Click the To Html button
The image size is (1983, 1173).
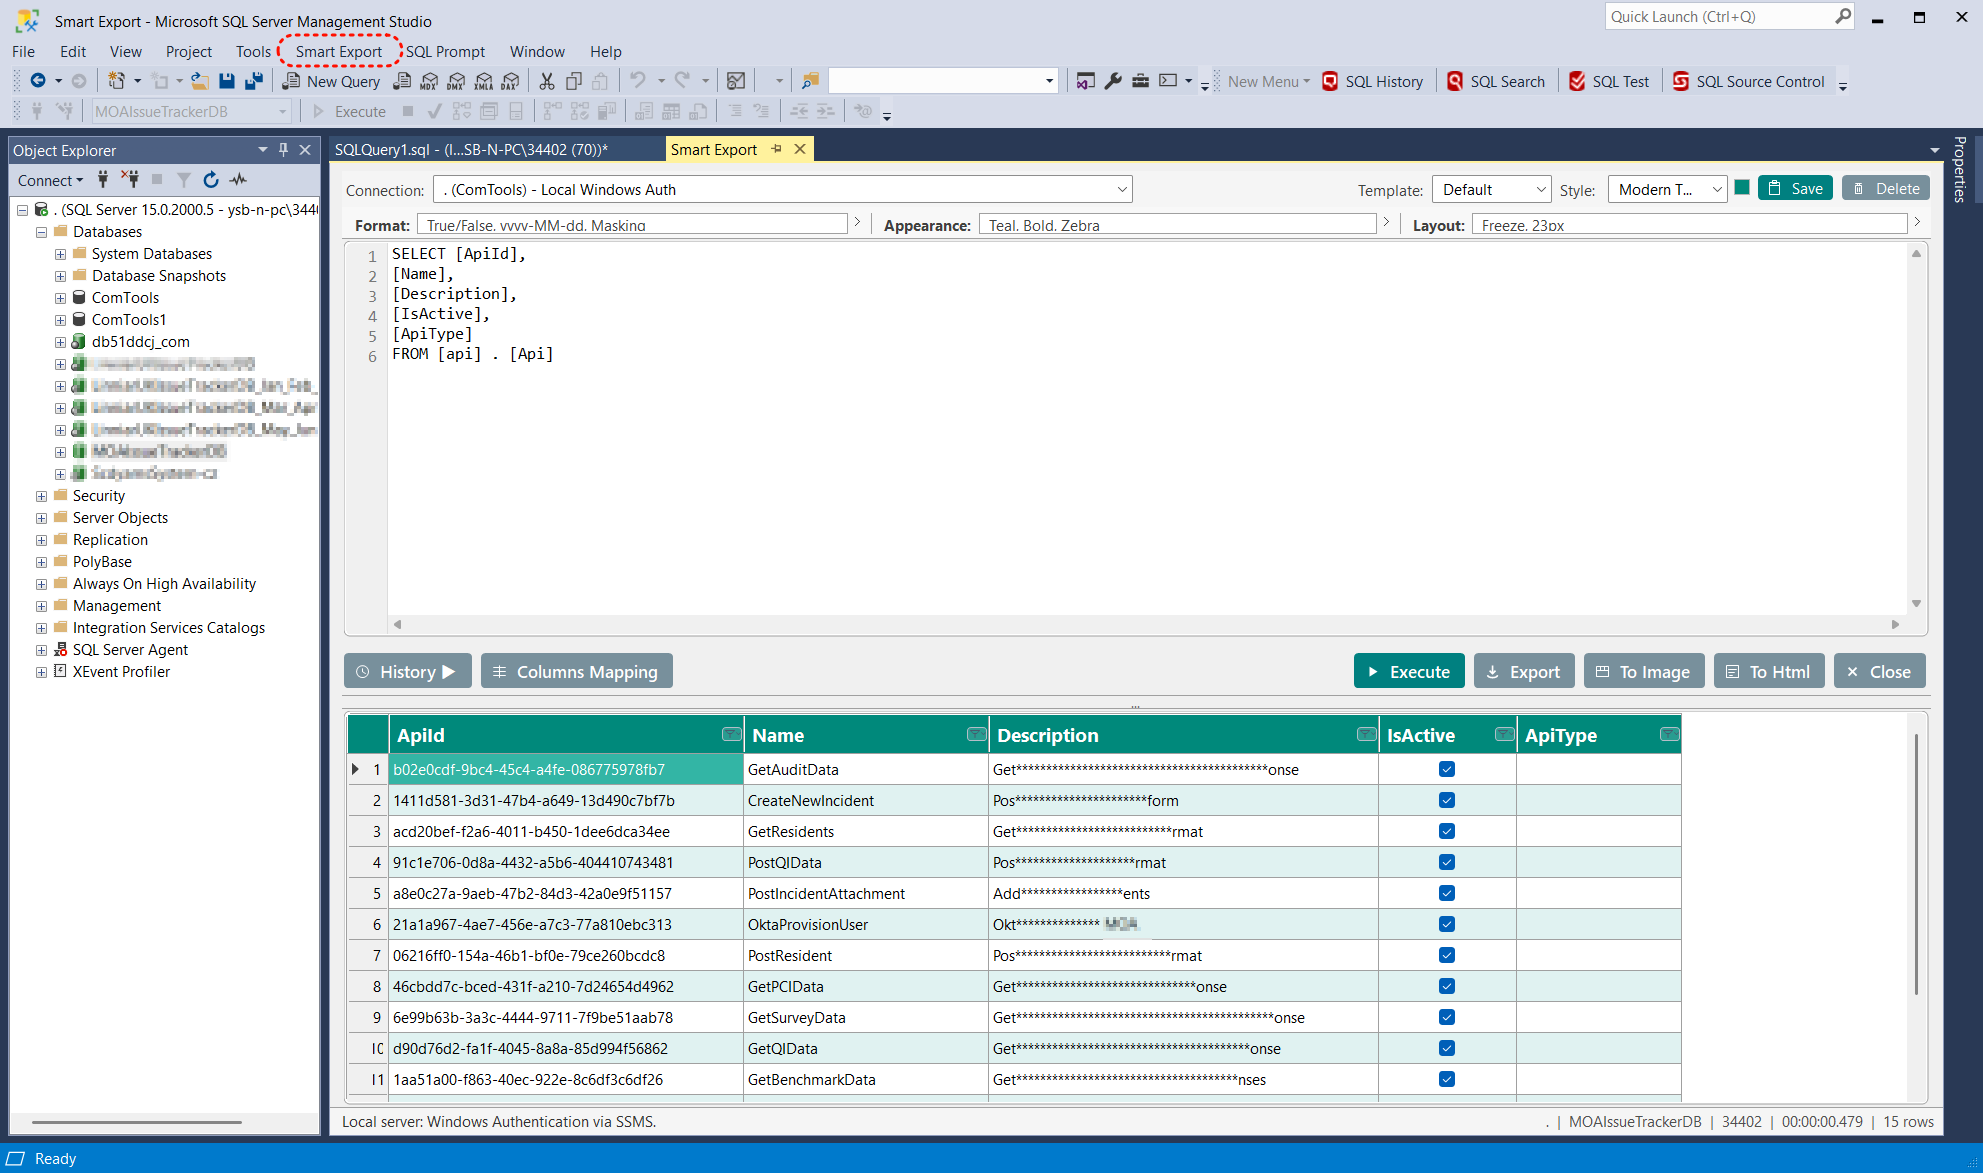pos(1769,672)
